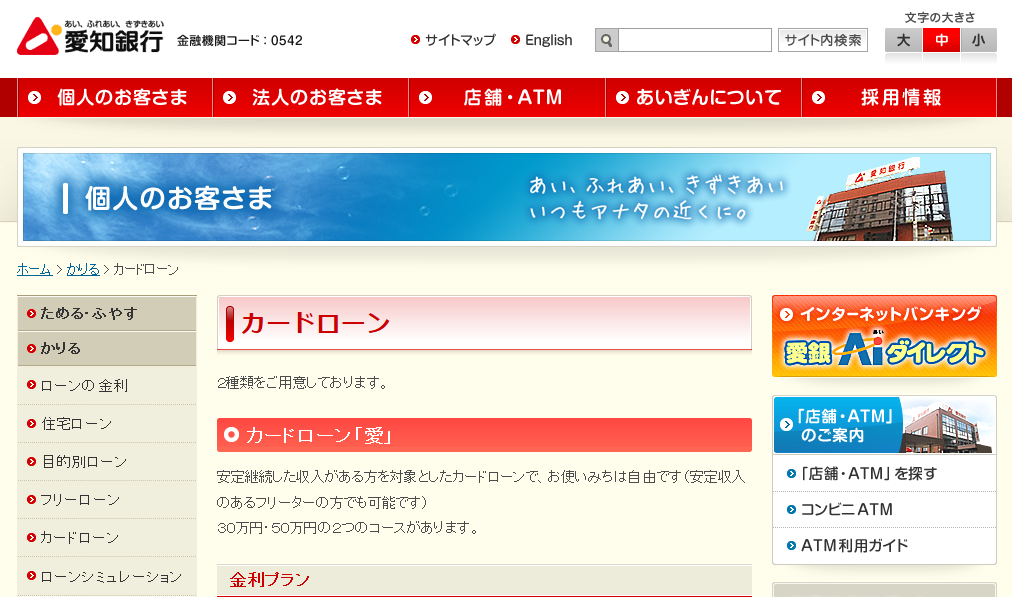Screen dimensions: 1012x597
Task: Click the blue bullet beside ATM利用ガイド
Action: click(x=791, y=546)
